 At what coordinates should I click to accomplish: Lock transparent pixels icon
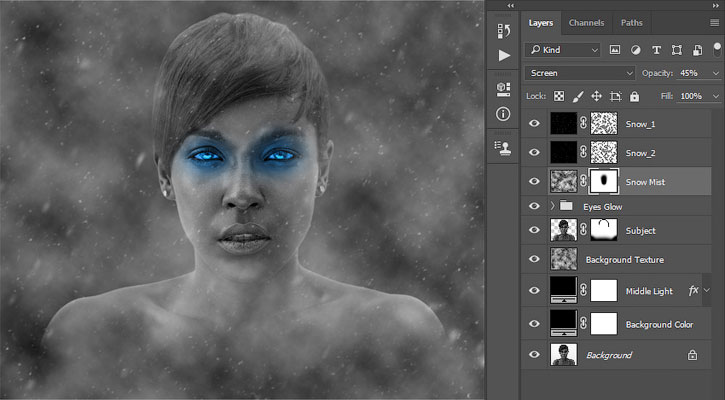point(559,96)
